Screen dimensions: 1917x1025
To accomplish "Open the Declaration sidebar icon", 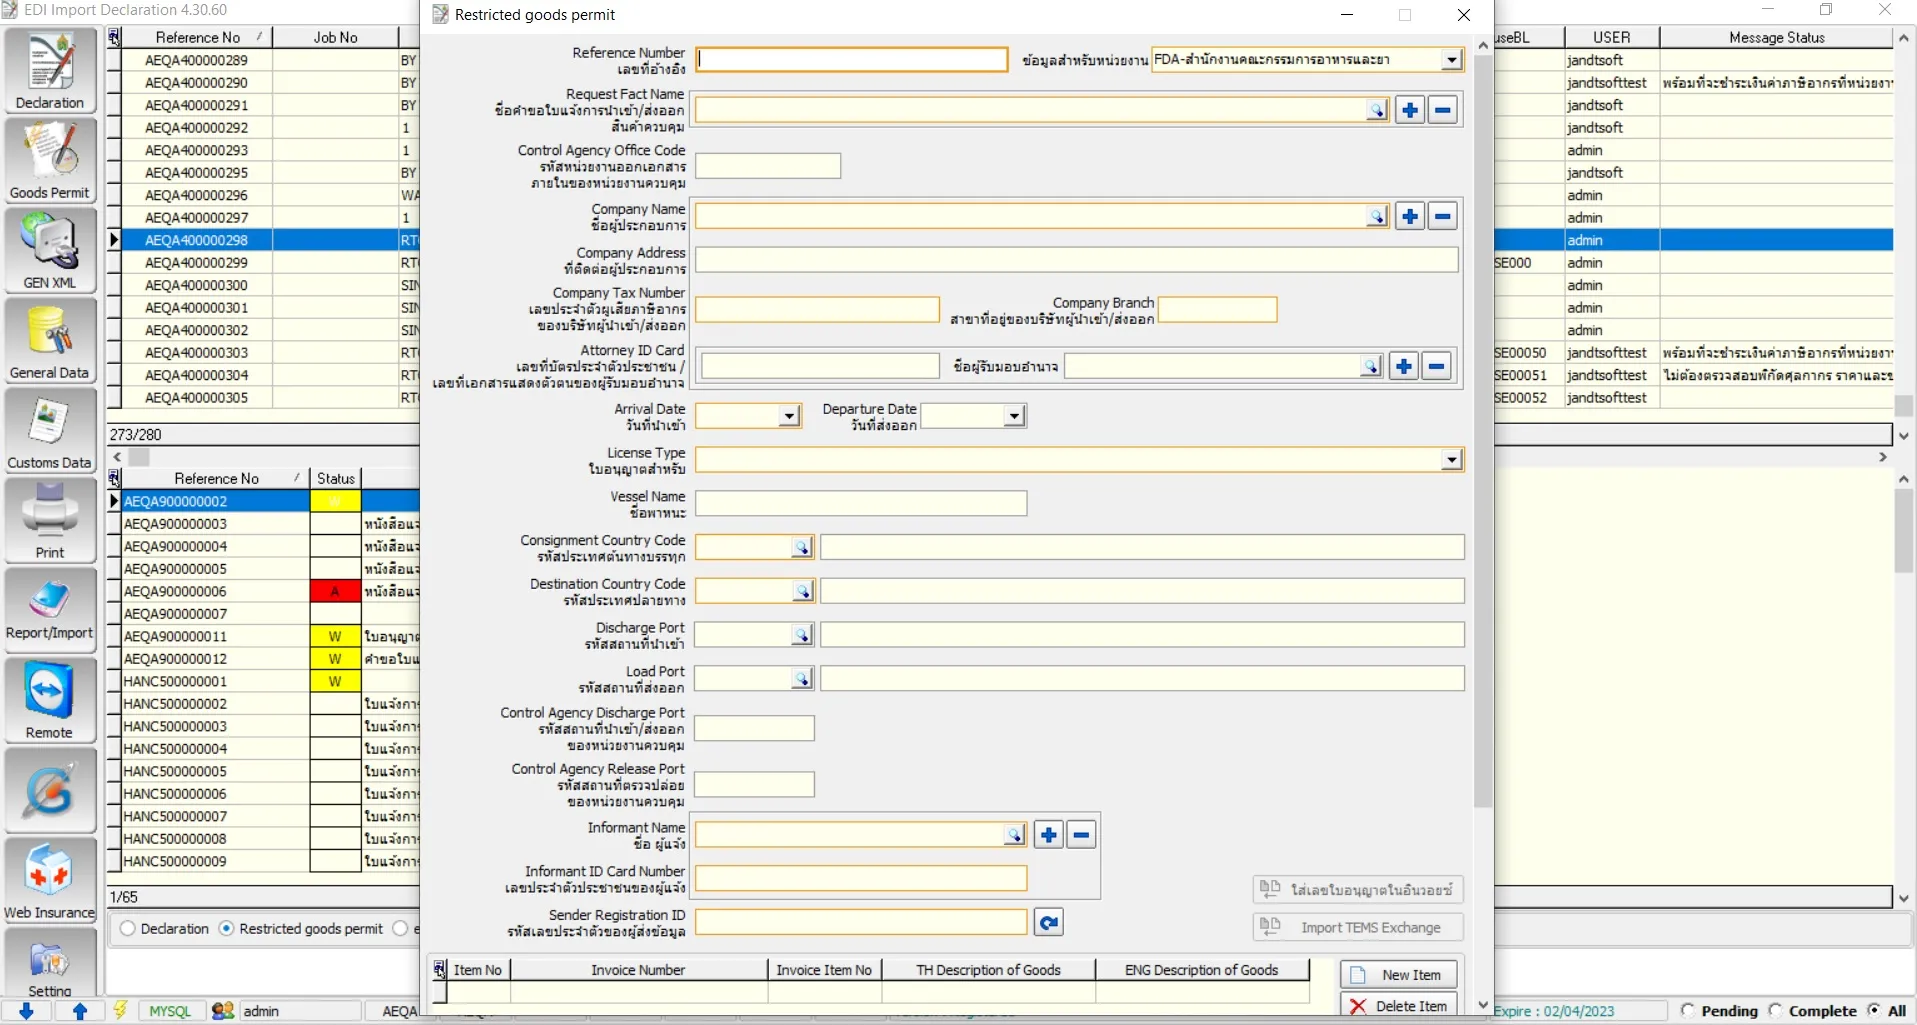I will click(50, 70).
